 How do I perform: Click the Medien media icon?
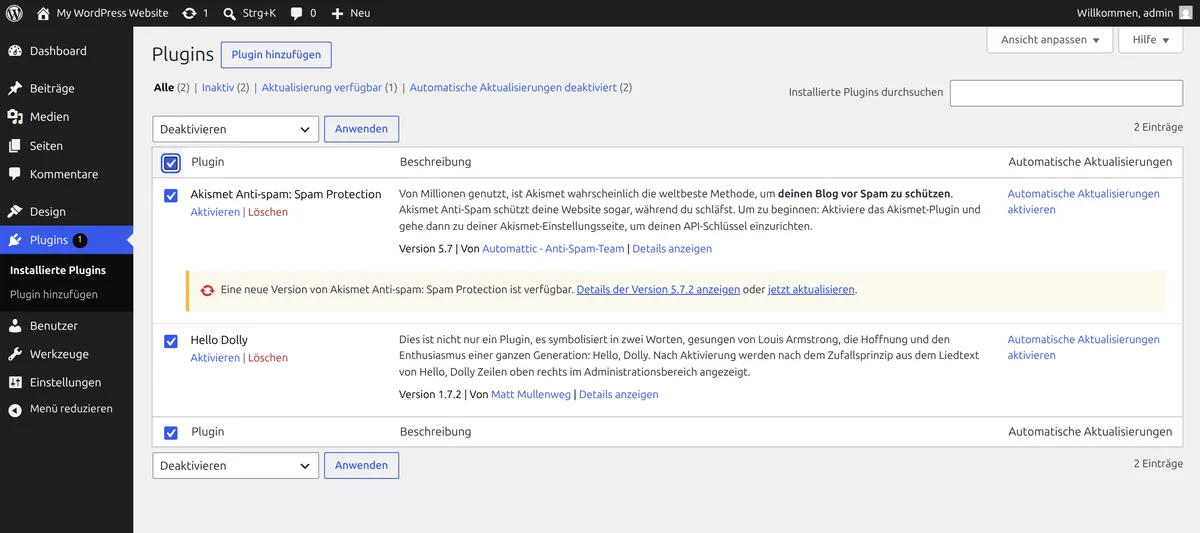[15, 117]
